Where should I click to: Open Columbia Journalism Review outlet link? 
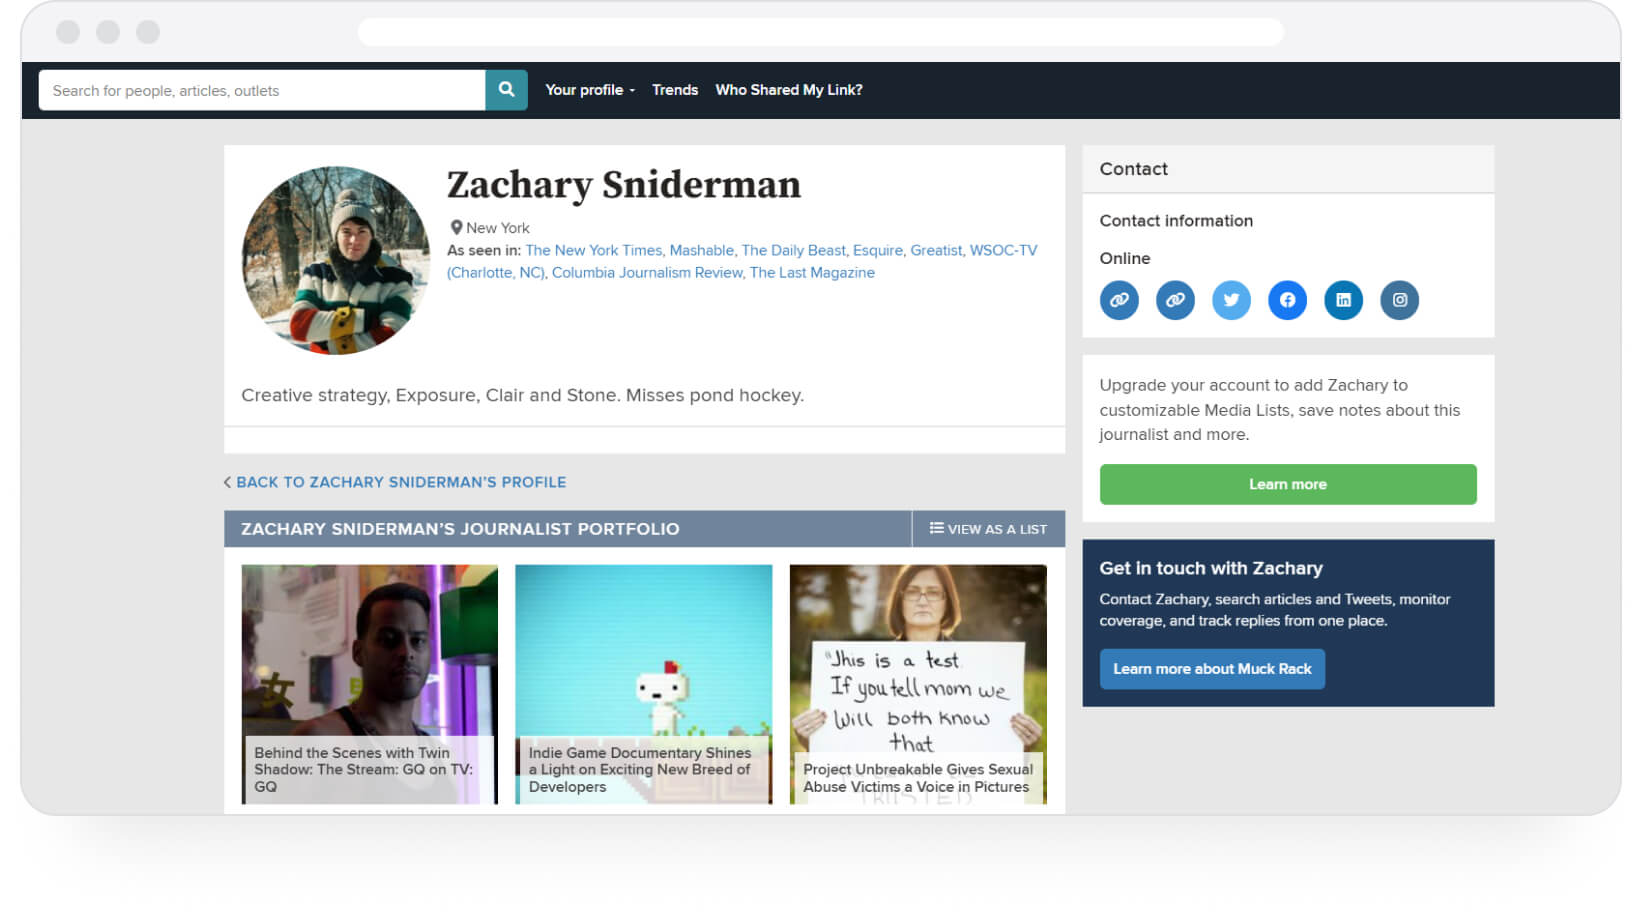(647, 272)
